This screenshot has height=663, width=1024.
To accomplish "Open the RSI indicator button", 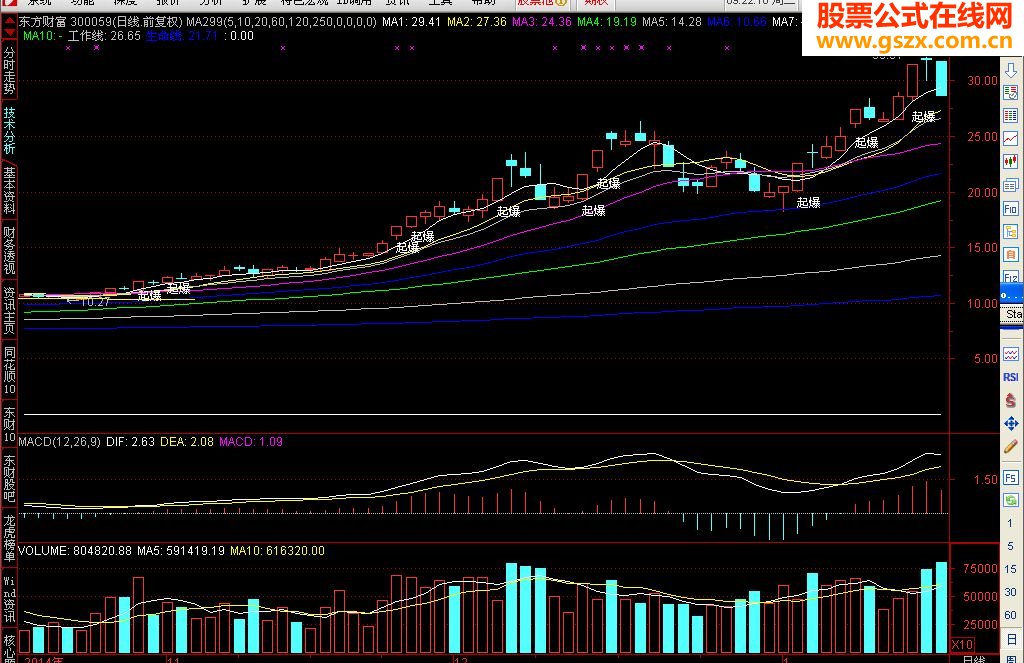I will click(x=1010, y=377).
